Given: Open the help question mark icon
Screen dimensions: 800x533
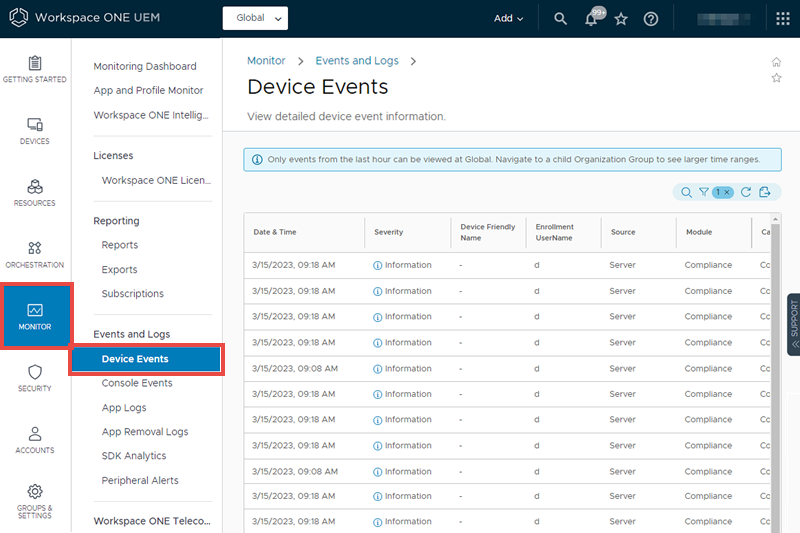Looking at the screenshot, I should [x=651, y=19].
